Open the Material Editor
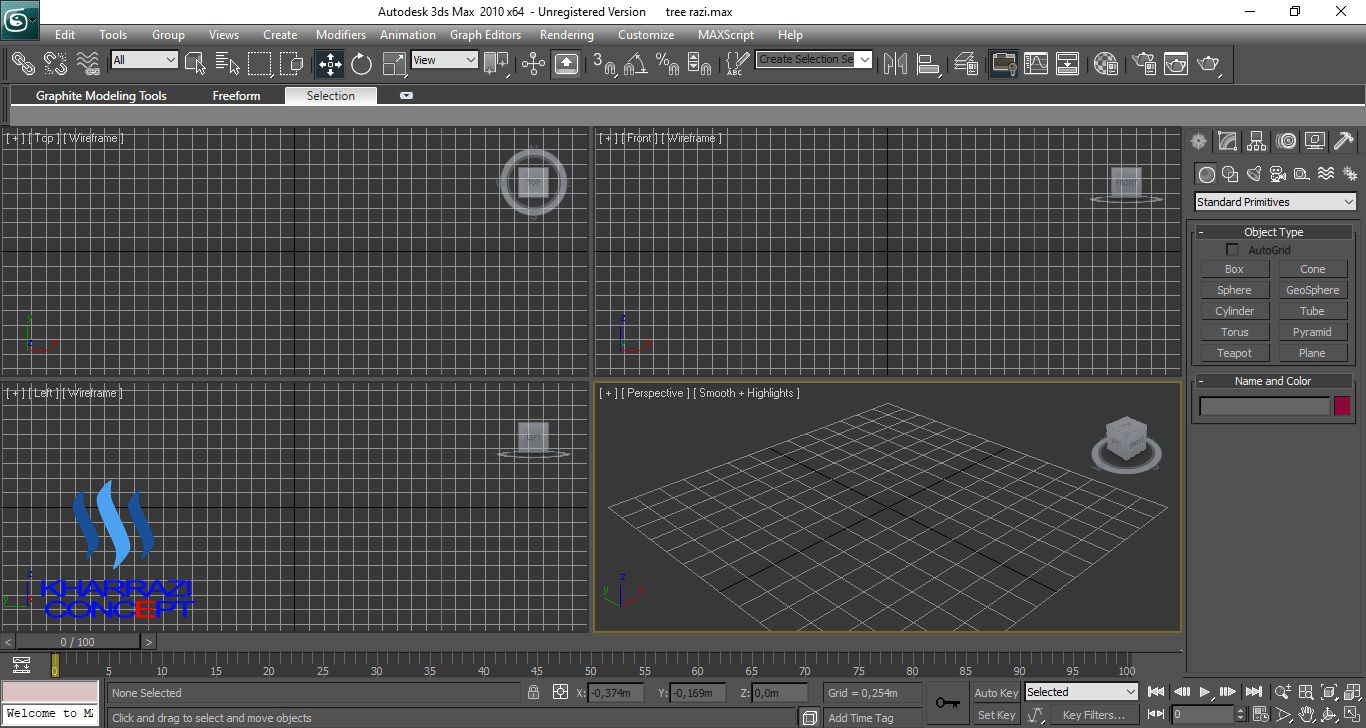The width and height of the screenshot is (1366, 728). [x=1105, y=64]
